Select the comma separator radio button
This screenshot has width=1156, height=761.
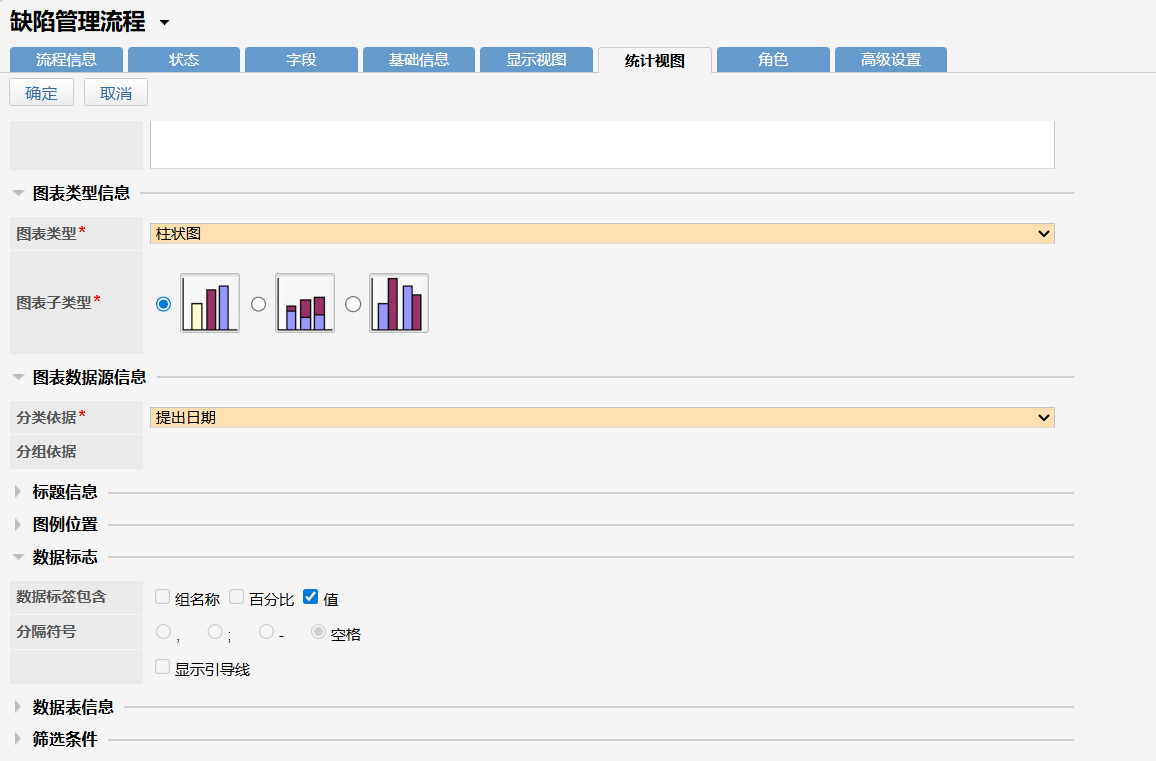[x=164, y=632]
